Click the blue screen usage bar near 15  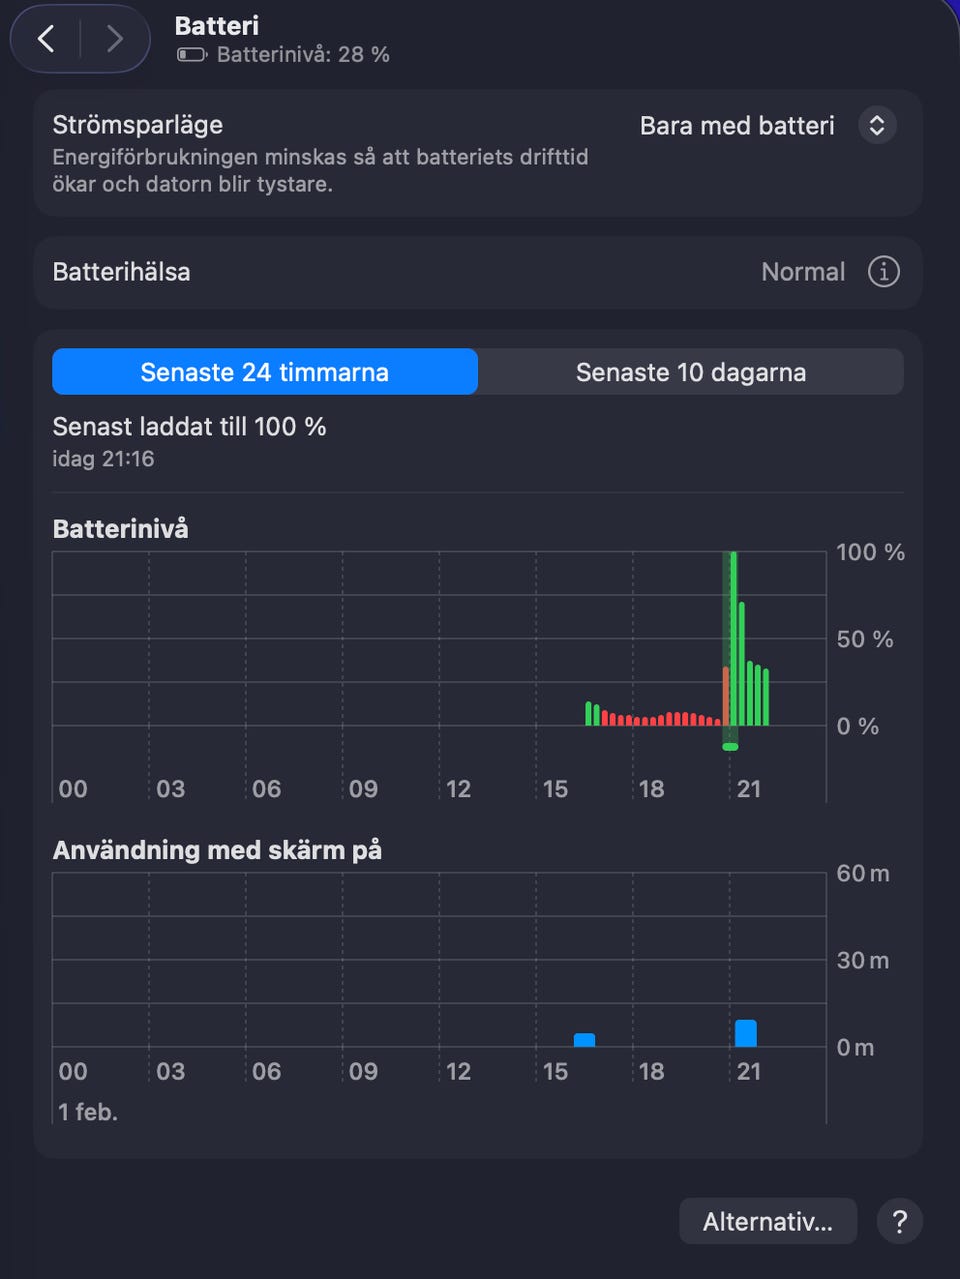(584, 1040)
